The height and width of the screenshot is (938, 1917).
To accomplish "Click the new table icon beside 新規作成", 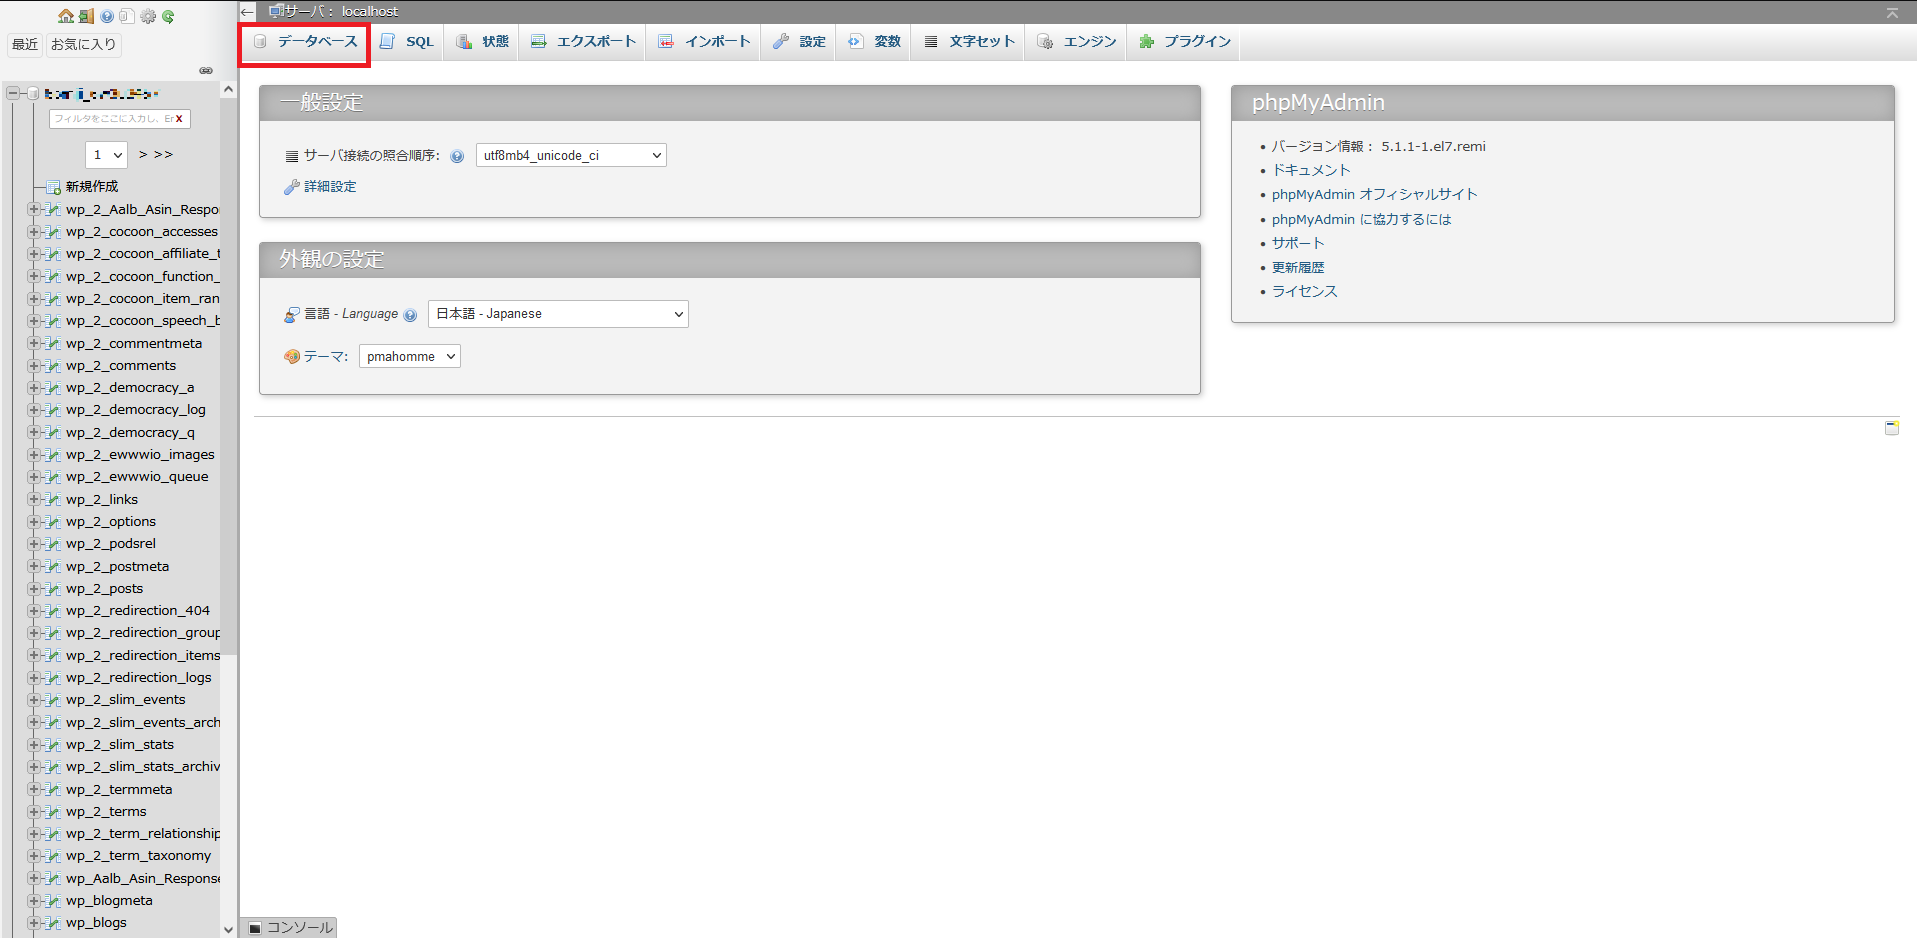I will (53, 187).
